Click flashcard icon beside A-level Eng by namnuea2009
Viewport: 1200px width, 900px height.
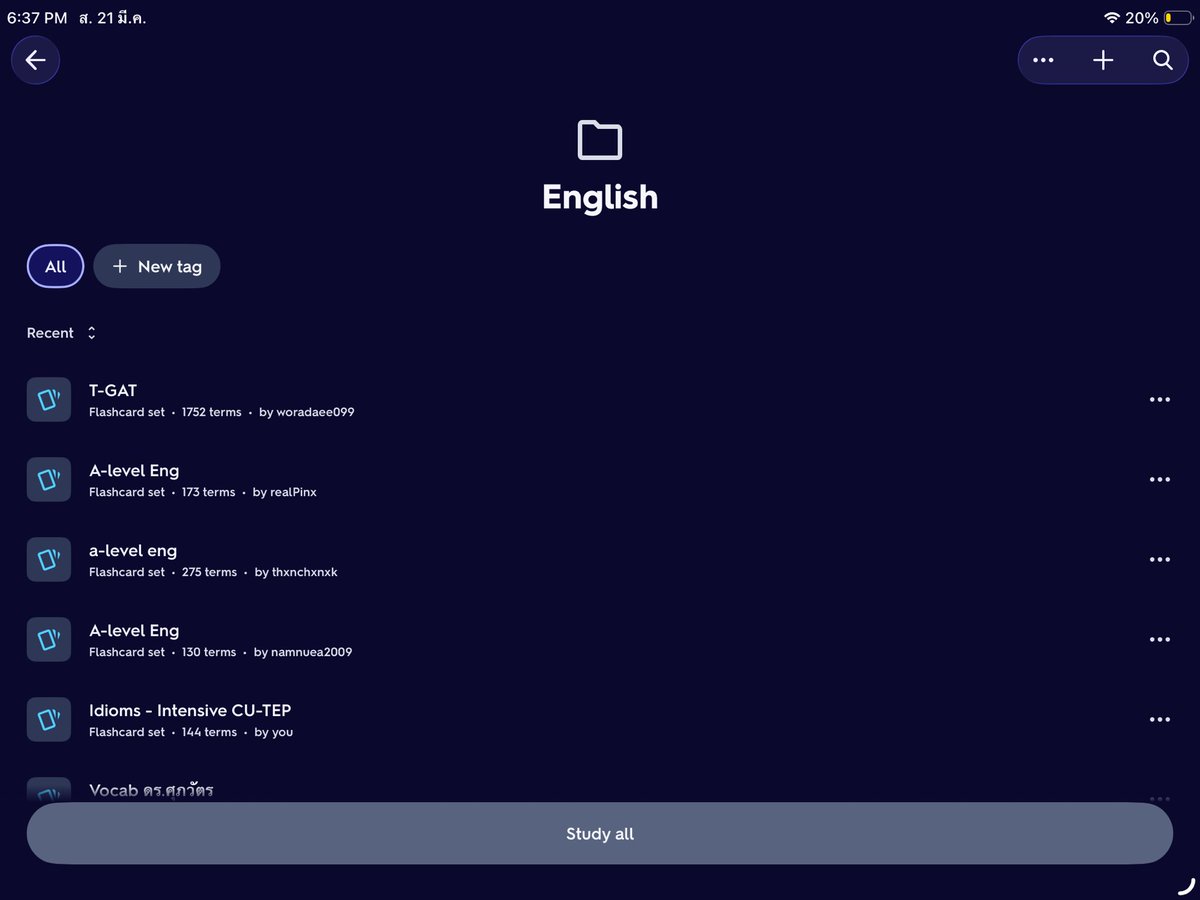[49, 640]
